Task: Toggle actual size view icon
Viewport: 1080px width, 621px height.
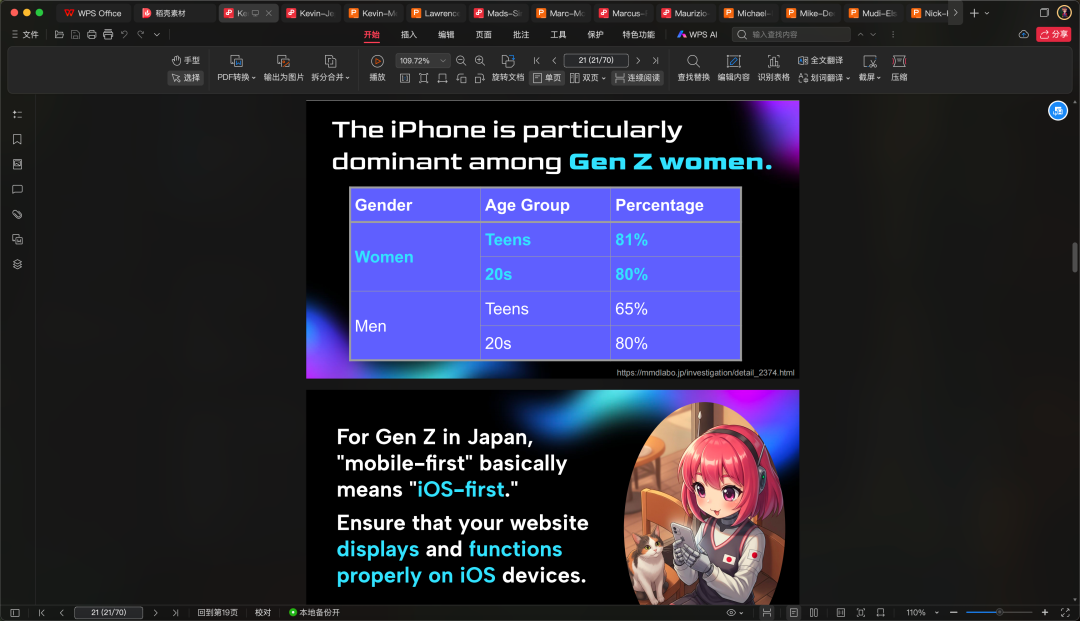Action: click(405, 78)
